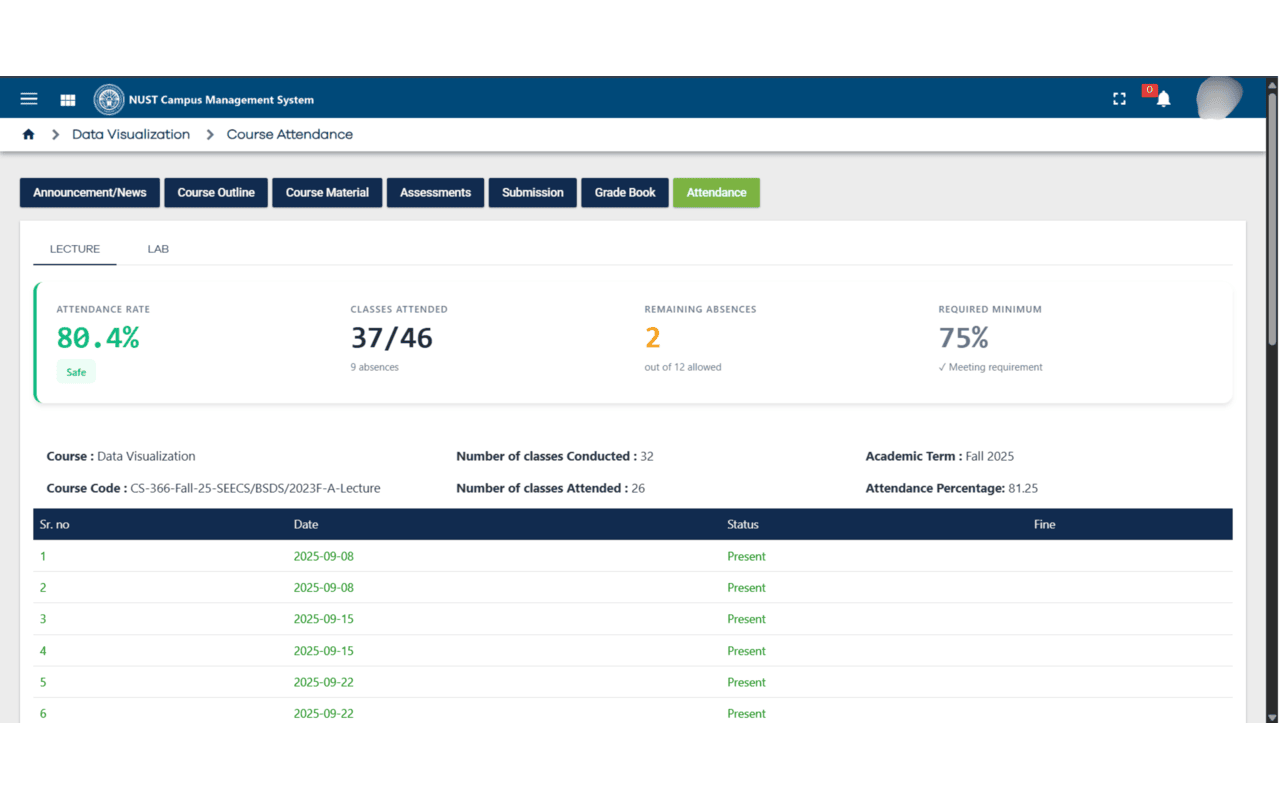
Task: Open the Course Outline tab
Action: 216,193
